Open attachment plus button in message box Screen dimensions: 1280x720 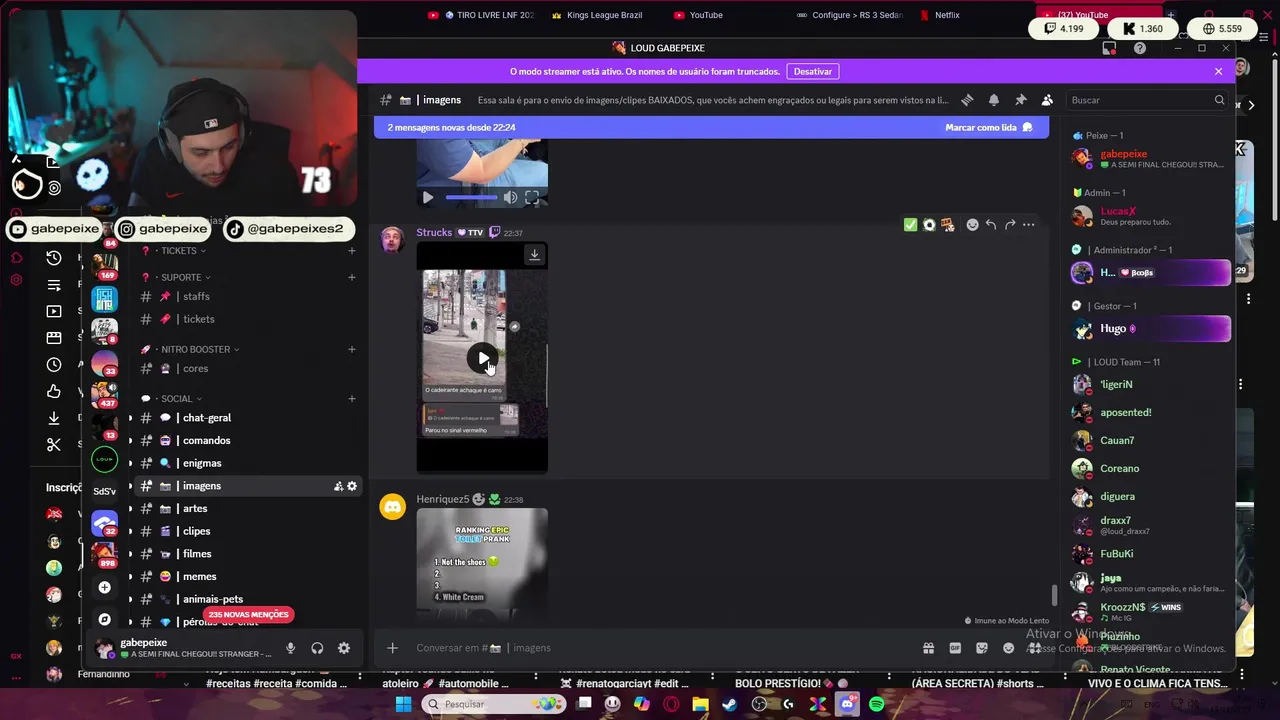click(392, 648)
